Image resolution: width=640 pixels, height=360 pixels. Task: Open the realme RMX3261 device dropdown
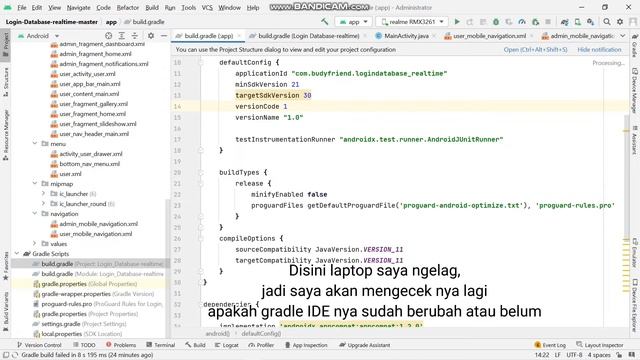pyautogui.click(x=412, y=22)
